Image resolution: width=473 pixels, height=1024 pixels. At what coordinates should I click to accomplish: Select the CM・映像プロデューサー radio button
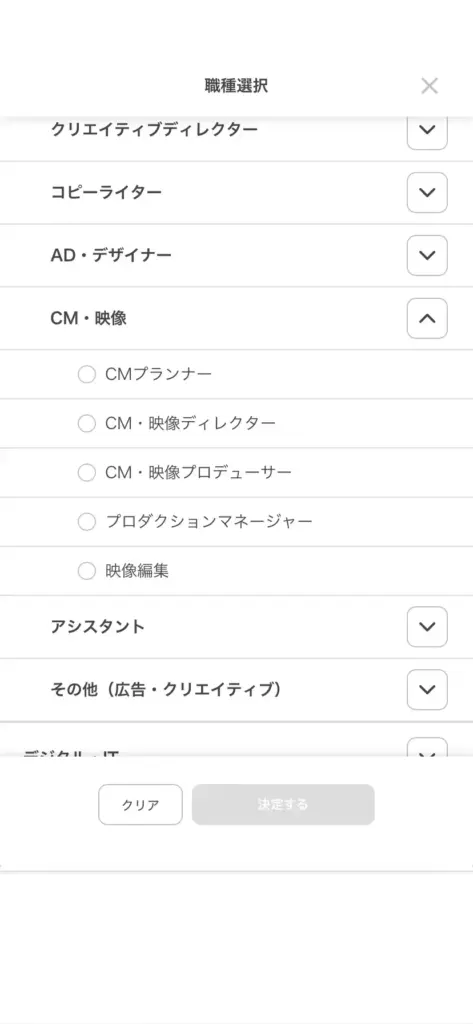tap(87, 472)
